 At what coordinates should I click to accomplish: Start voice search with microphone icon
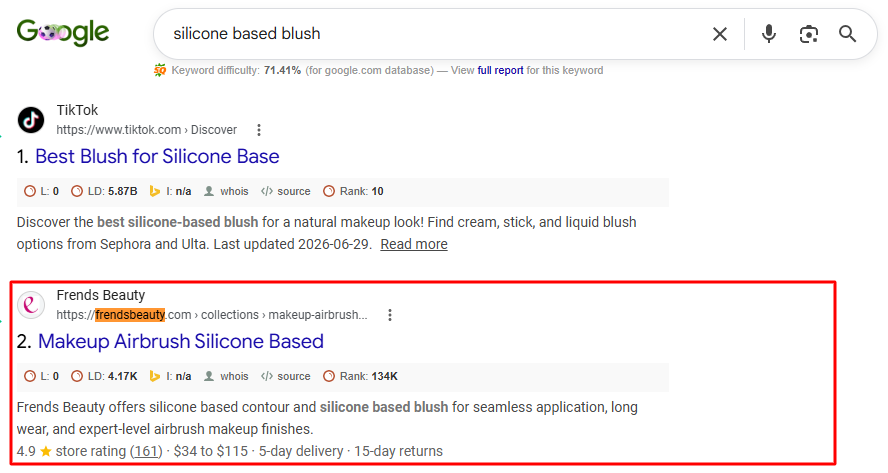tap(769, 34)
